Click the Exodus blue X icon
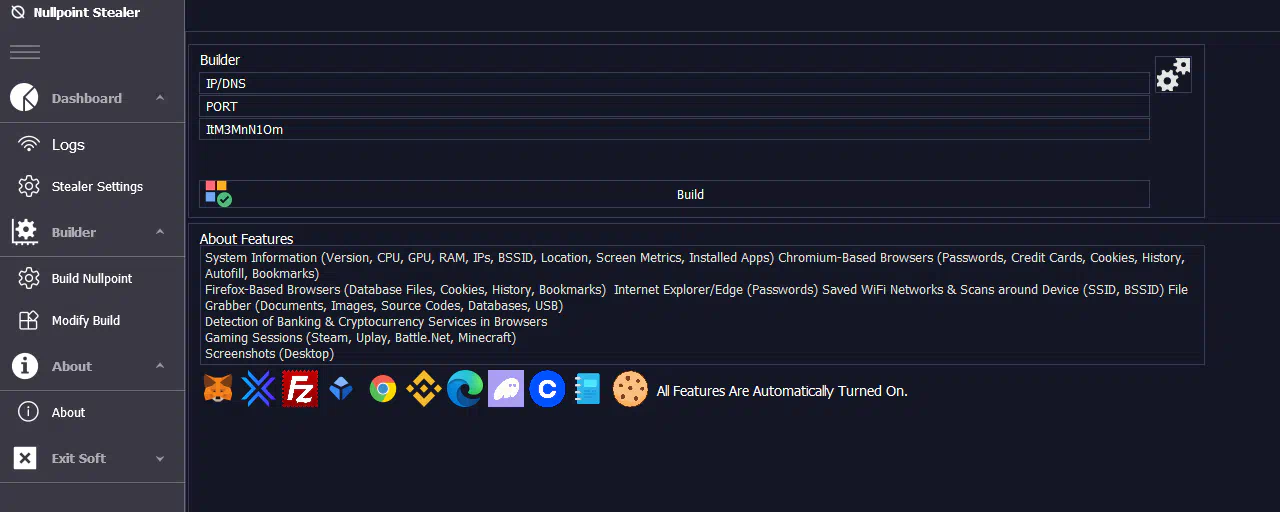This screenshot has width=1280, height=512. (x=258, y=389)
